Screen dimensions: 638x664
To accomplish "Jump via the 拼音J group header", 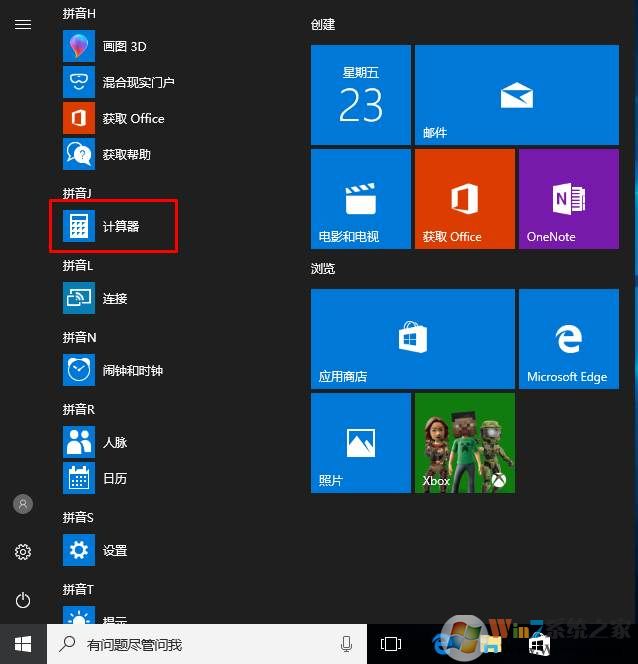I will click(77, 193).
